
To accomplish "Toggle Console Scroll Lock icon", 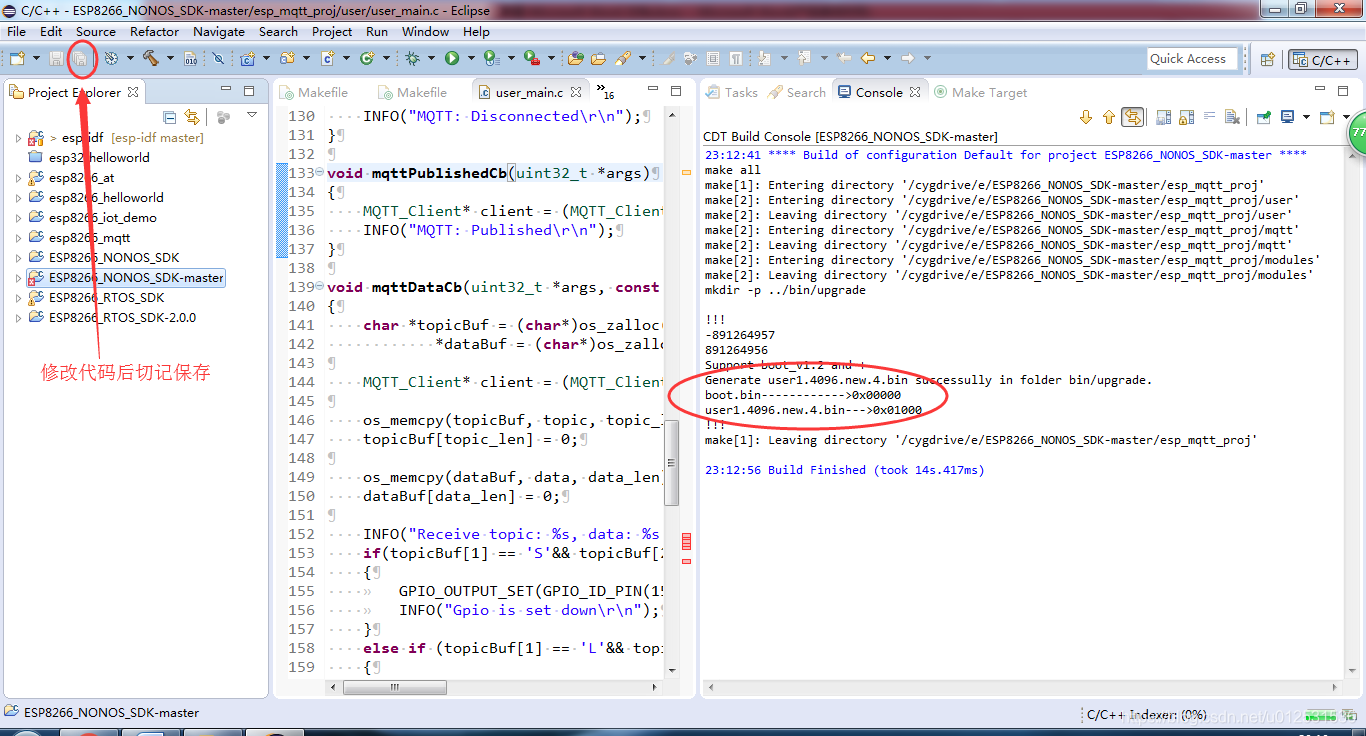I will pyautogui.click(x=1186, y=117).
